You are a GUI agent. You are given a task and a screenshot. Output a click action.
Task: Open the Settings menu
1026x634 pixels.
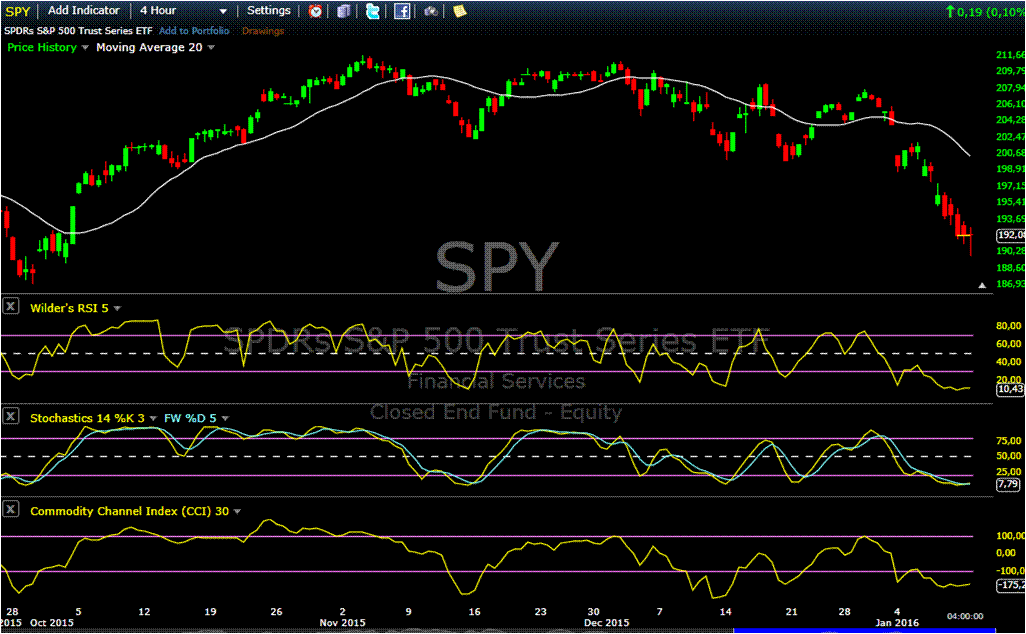pos(269,10)
